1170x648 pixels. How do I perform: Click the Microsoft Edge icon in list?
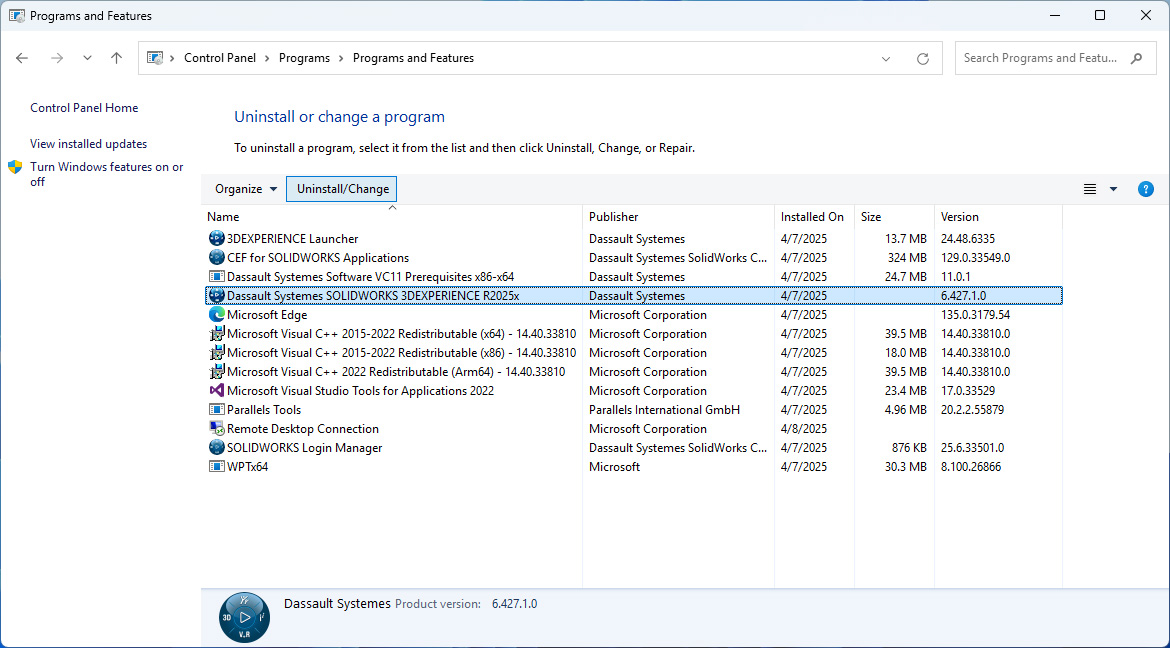pyautogui.click(x=216, y=315)
